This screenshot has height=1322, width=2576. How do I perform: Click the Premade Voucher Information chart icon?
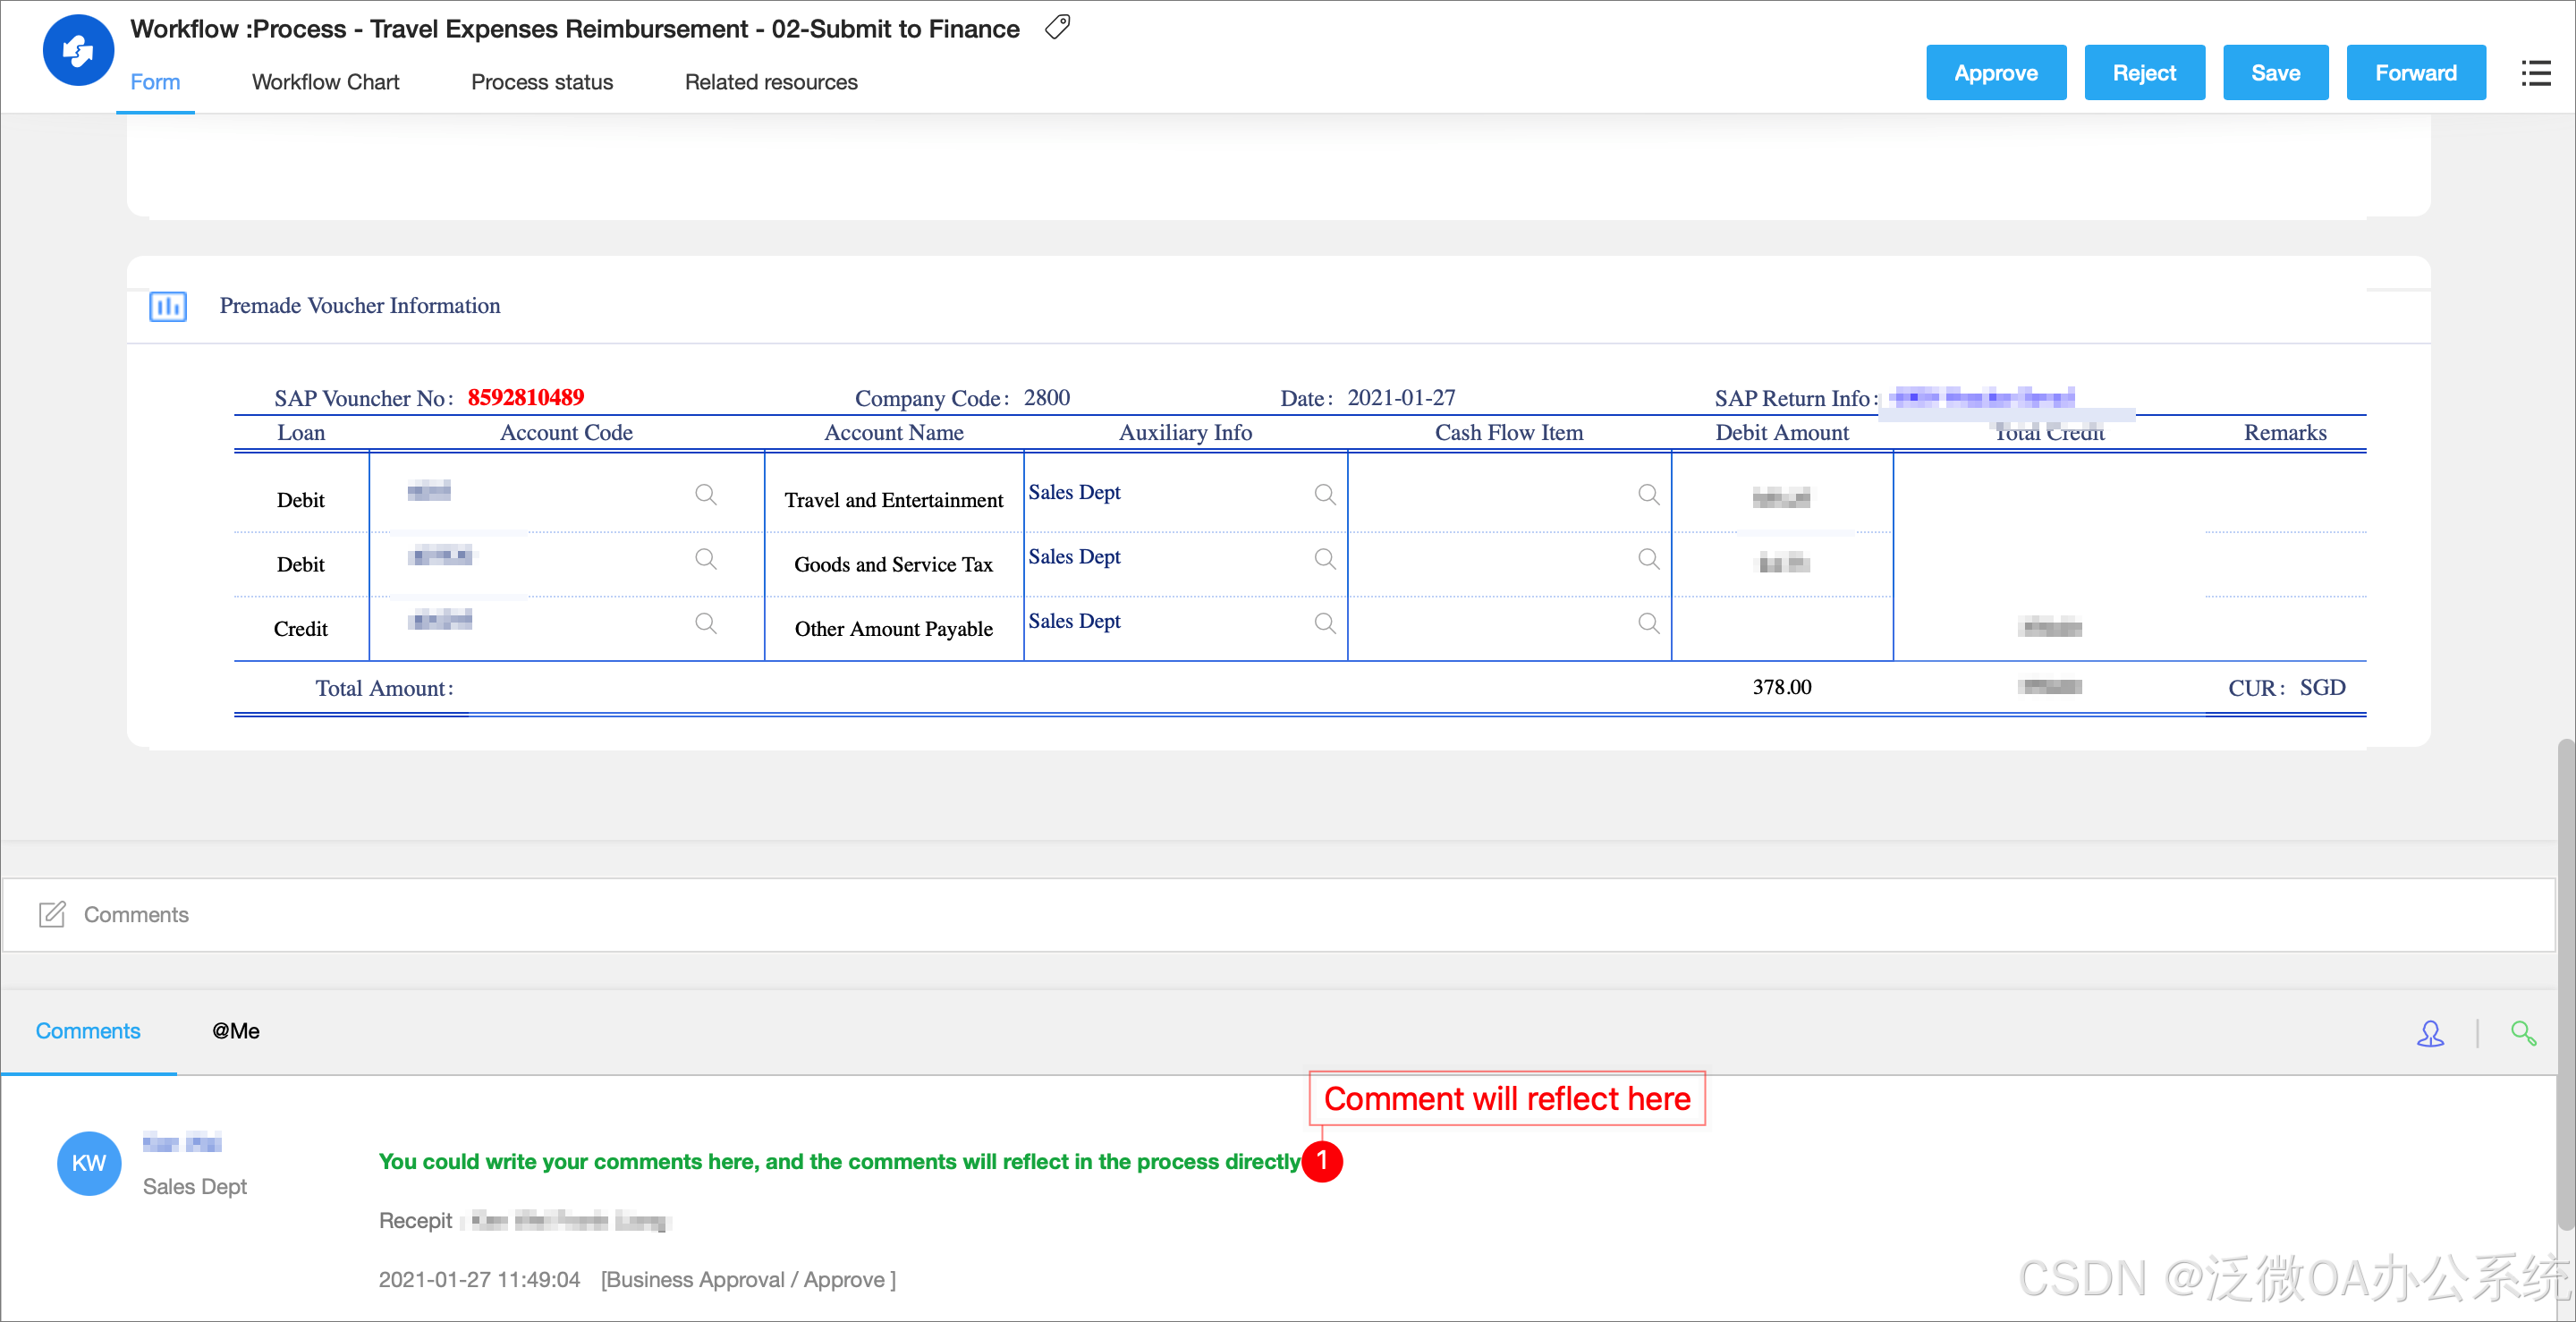168,306
